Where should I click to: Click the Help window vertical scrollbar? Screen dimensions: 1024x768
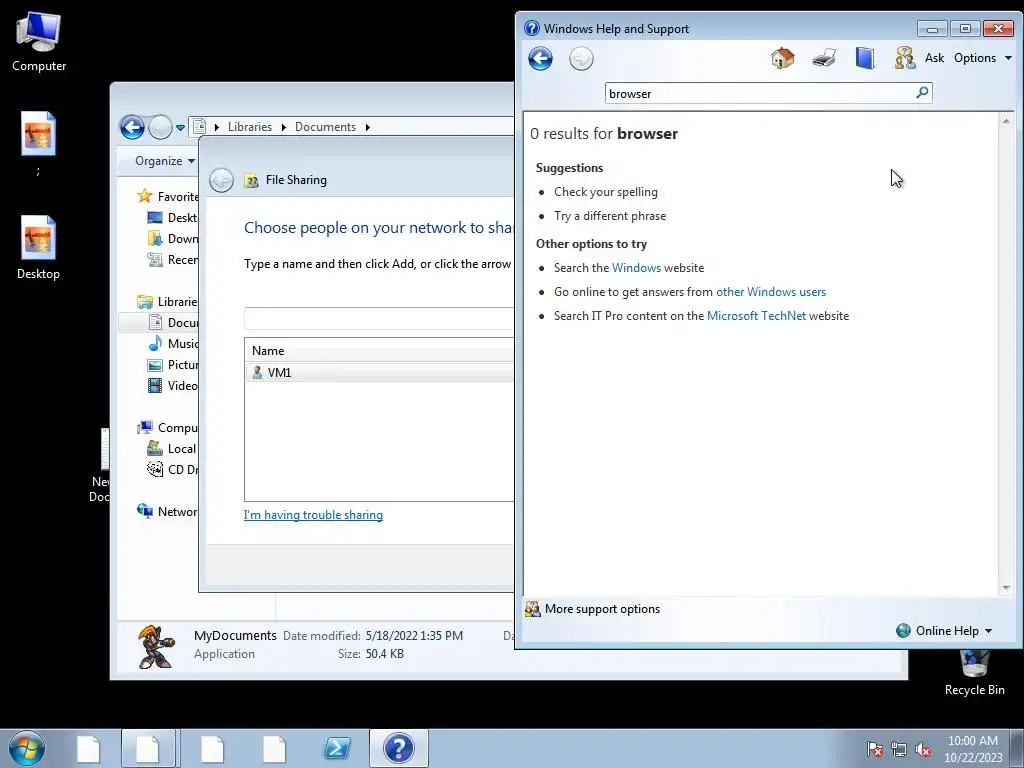1006,354
